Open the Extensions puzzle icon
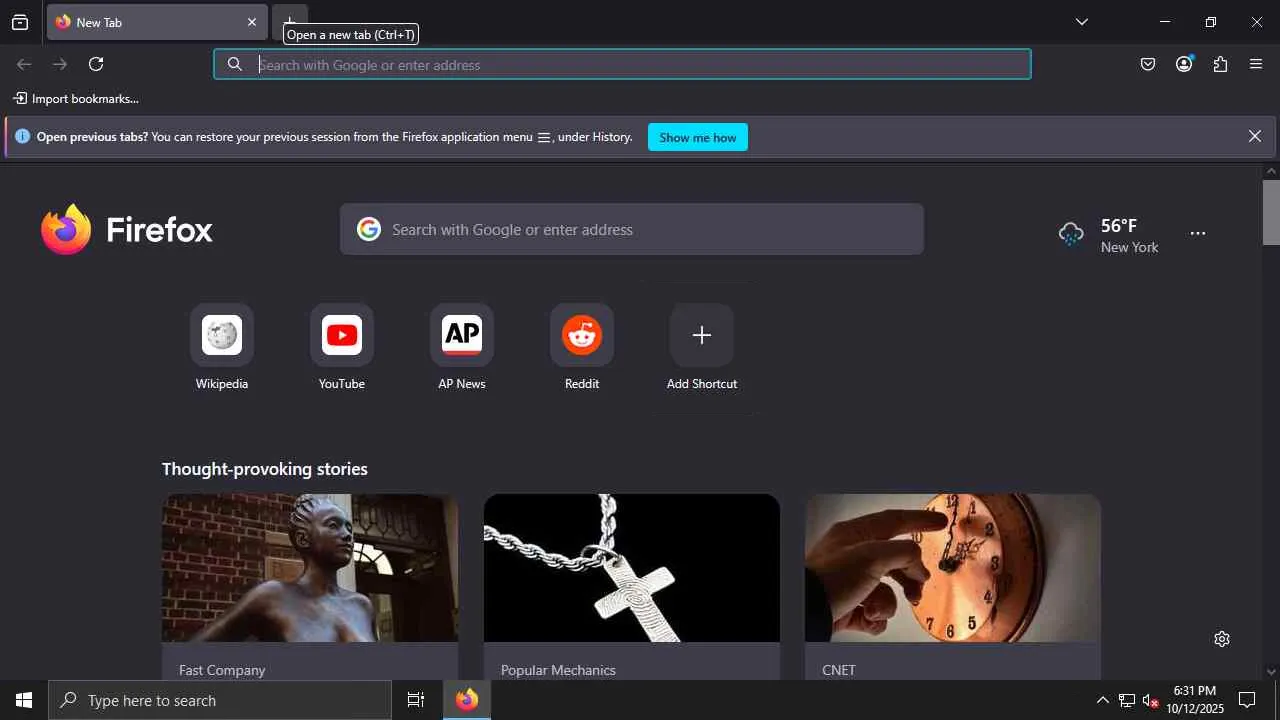 (1220, 64)
